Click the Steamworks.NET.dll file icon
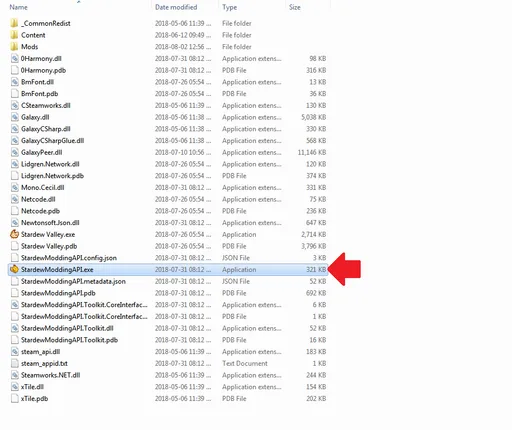The image size is (512, 430). tap(14, 375)
